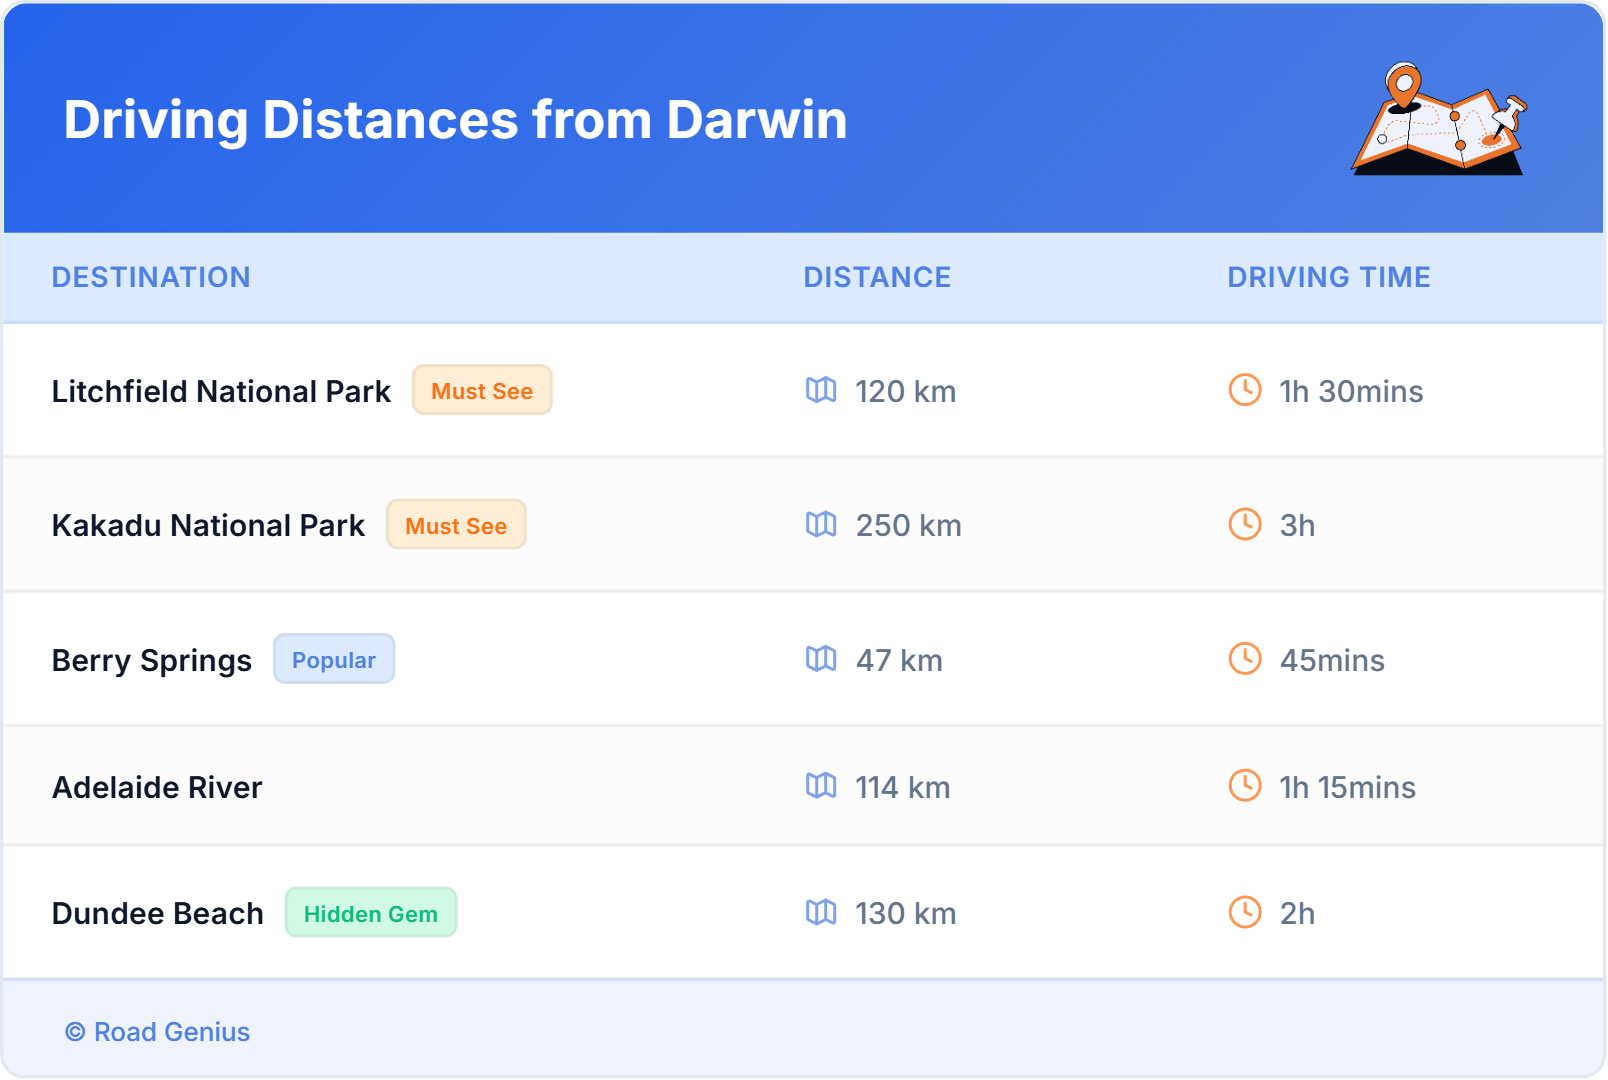This screenshot has height=1080, width=1608.
Task: Click the map icon beside 47 km
Action: click(821, 659)
